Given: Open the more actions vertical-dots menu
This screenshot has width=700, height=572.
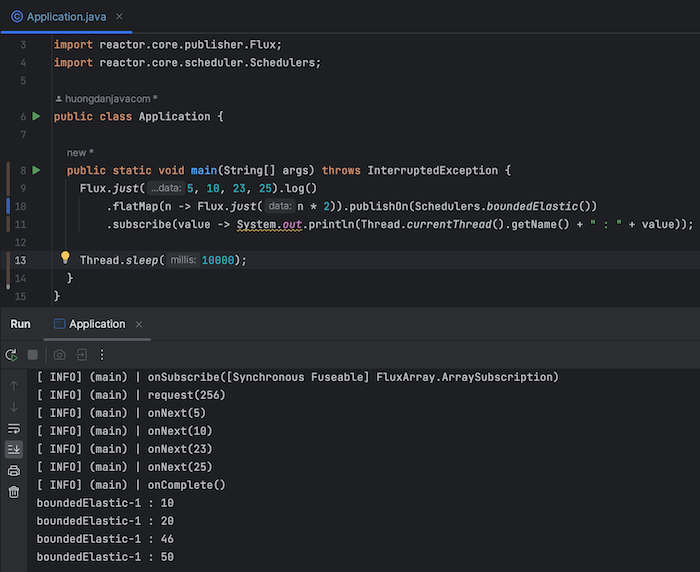Looking at the screenshot, I should tap(102, 355).
